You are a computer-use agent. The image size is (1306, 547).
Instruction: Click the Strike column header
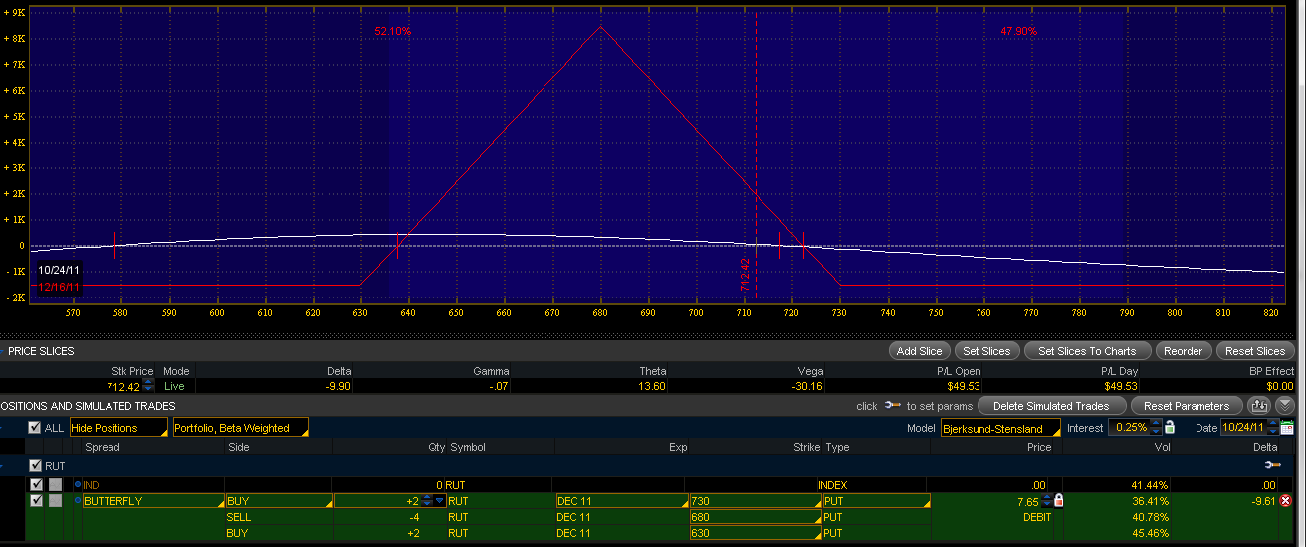point(807,447)
